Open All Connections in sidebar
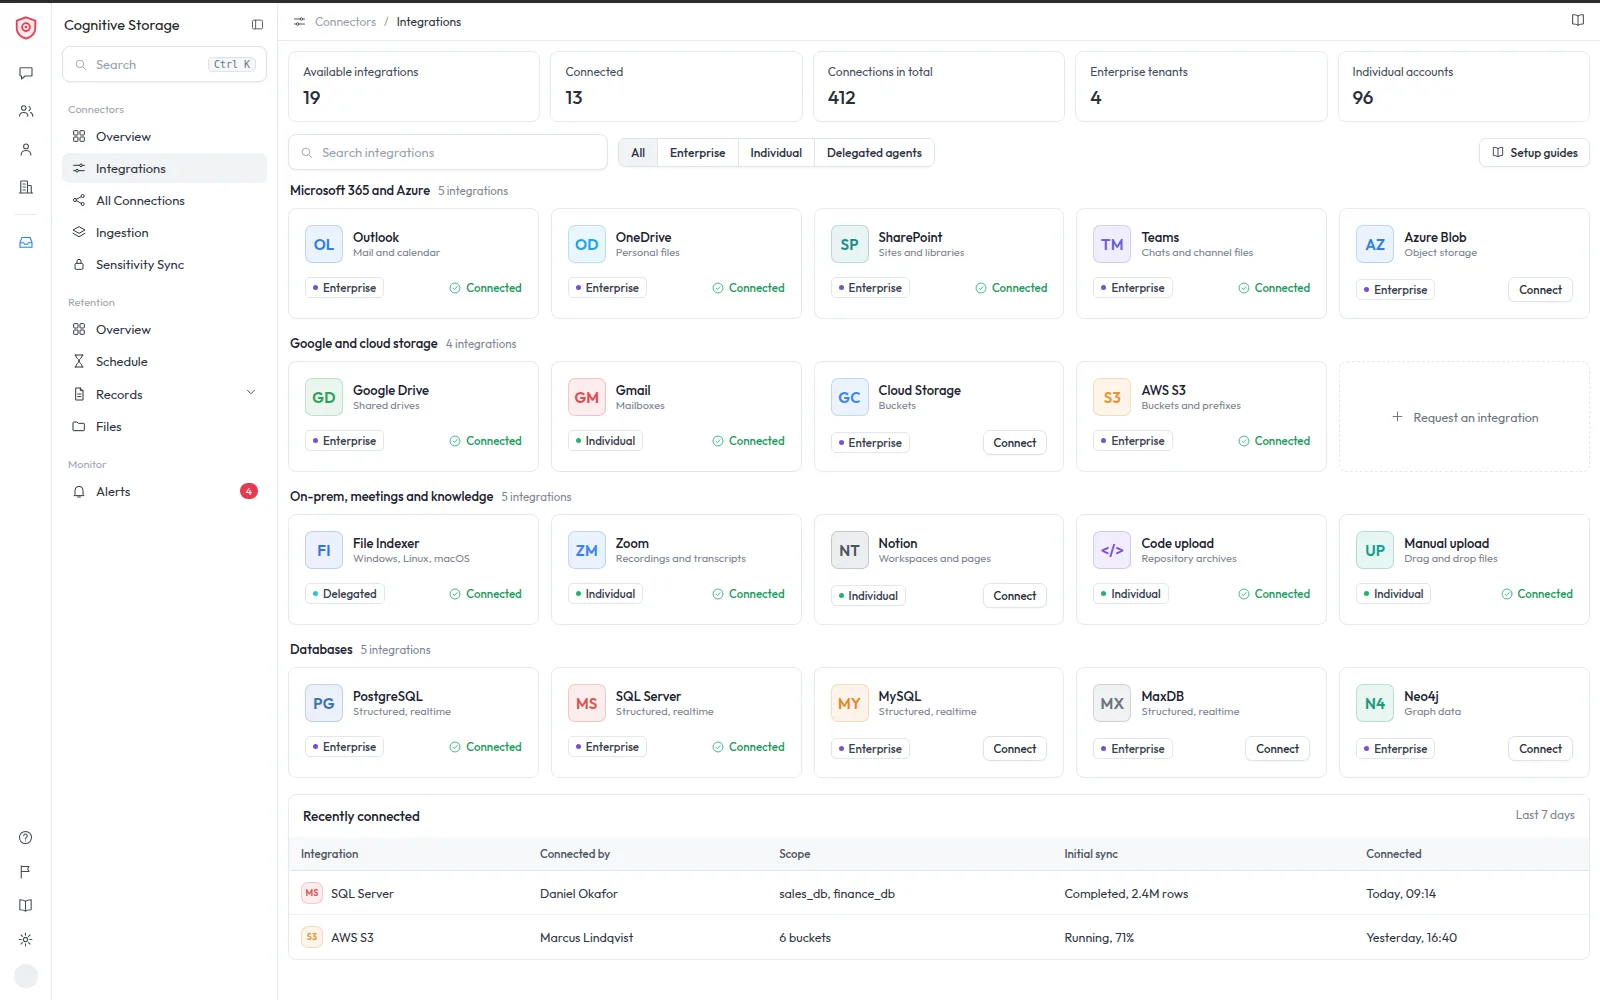 pyautogui.click(x=164, y=201)
